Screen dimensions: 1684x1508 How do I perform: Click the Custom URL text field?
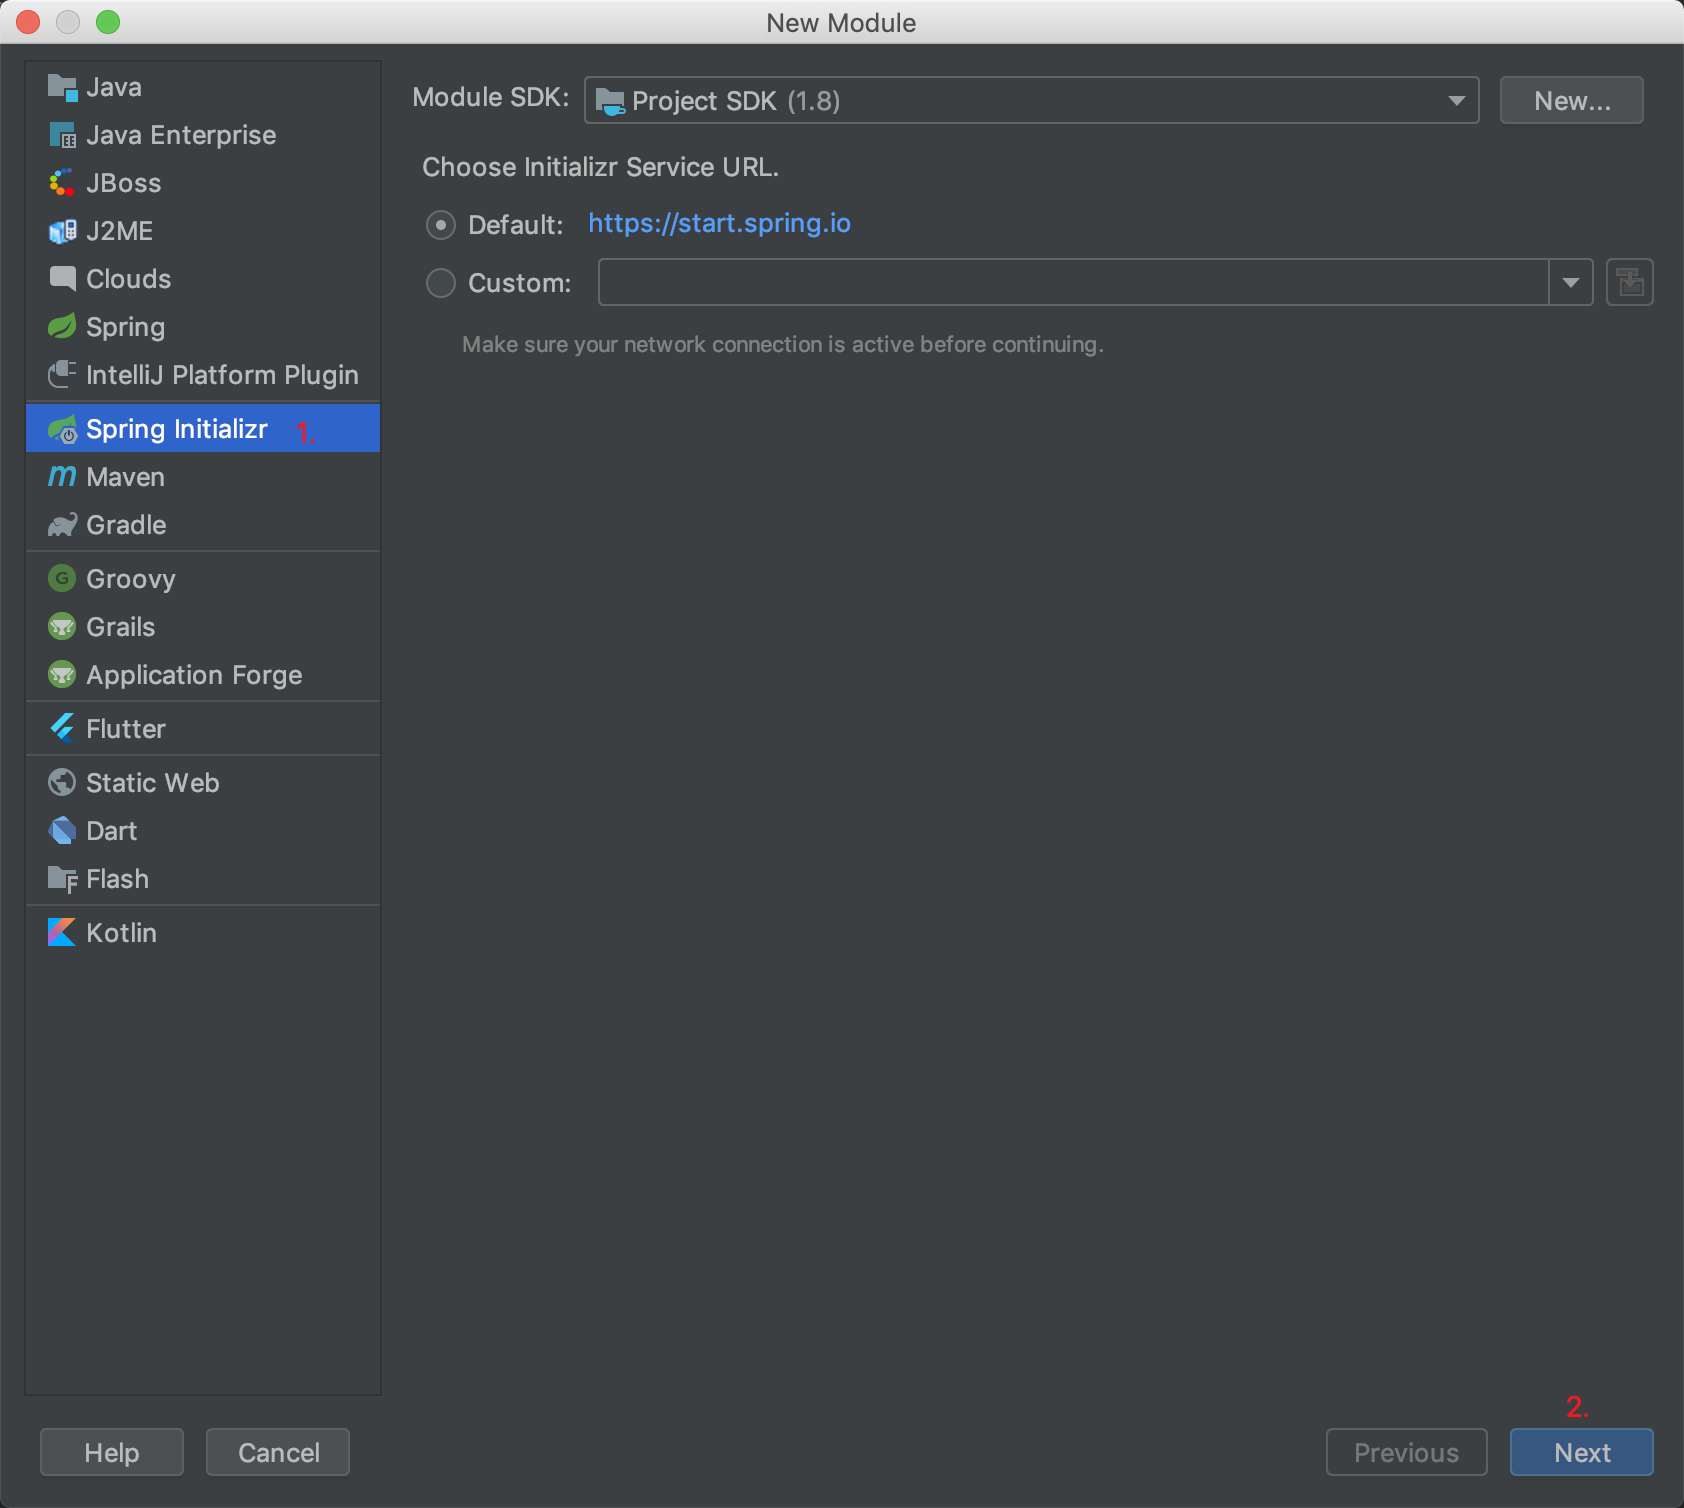[1073, 282]
